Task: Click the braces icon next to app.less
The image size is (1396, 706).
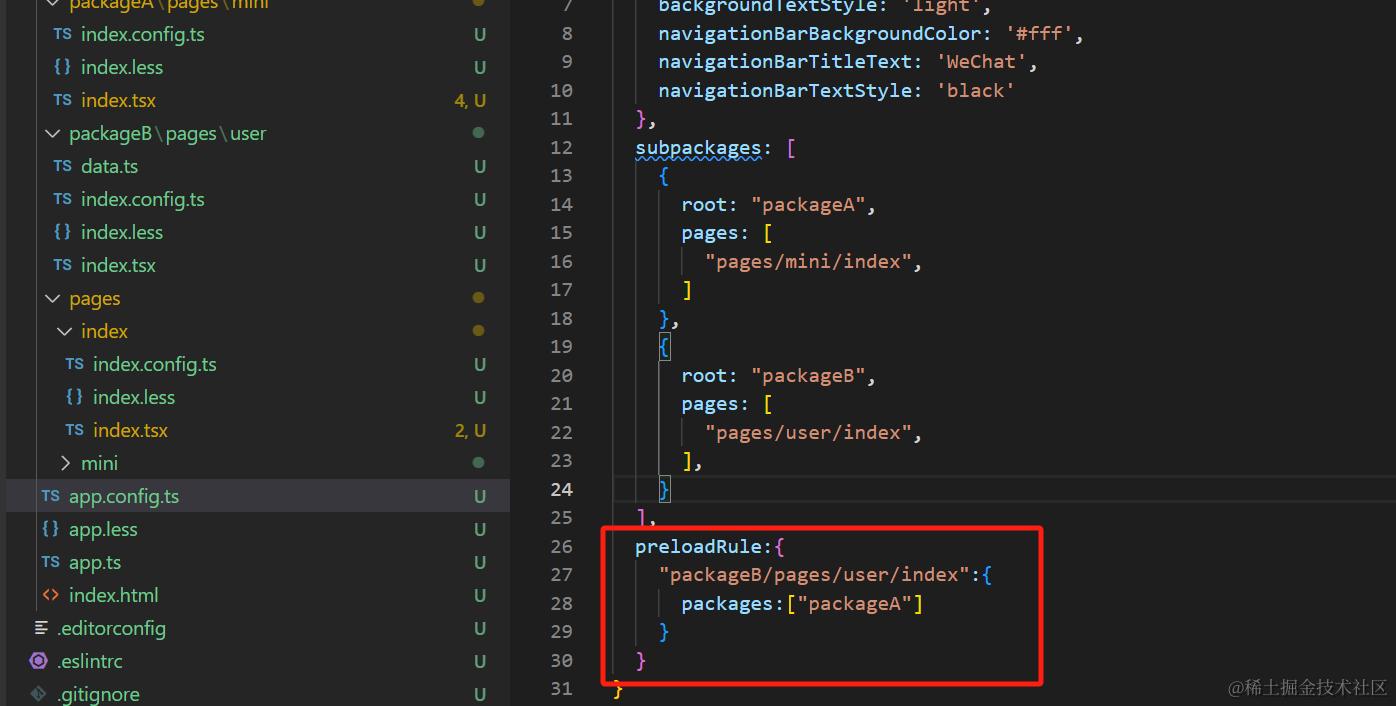Action: (x=50, y=529)
